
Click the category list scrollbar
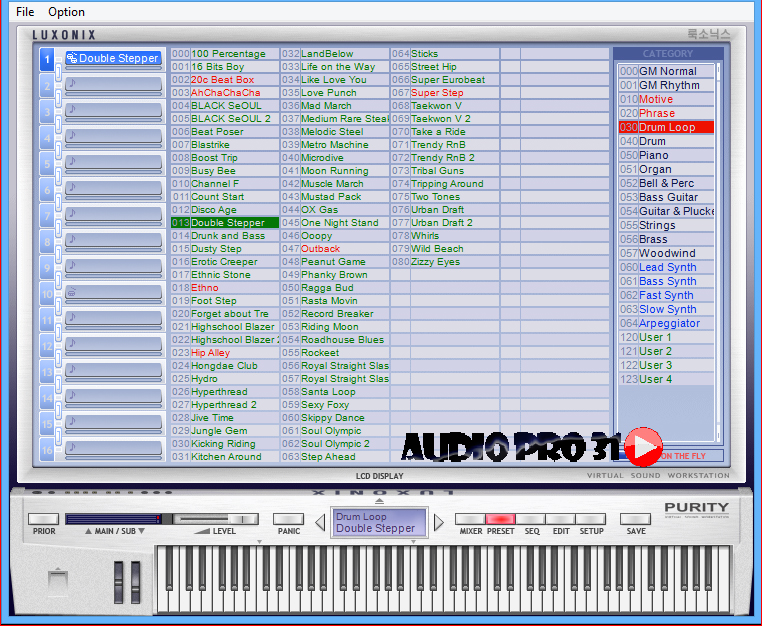(718, 253)
